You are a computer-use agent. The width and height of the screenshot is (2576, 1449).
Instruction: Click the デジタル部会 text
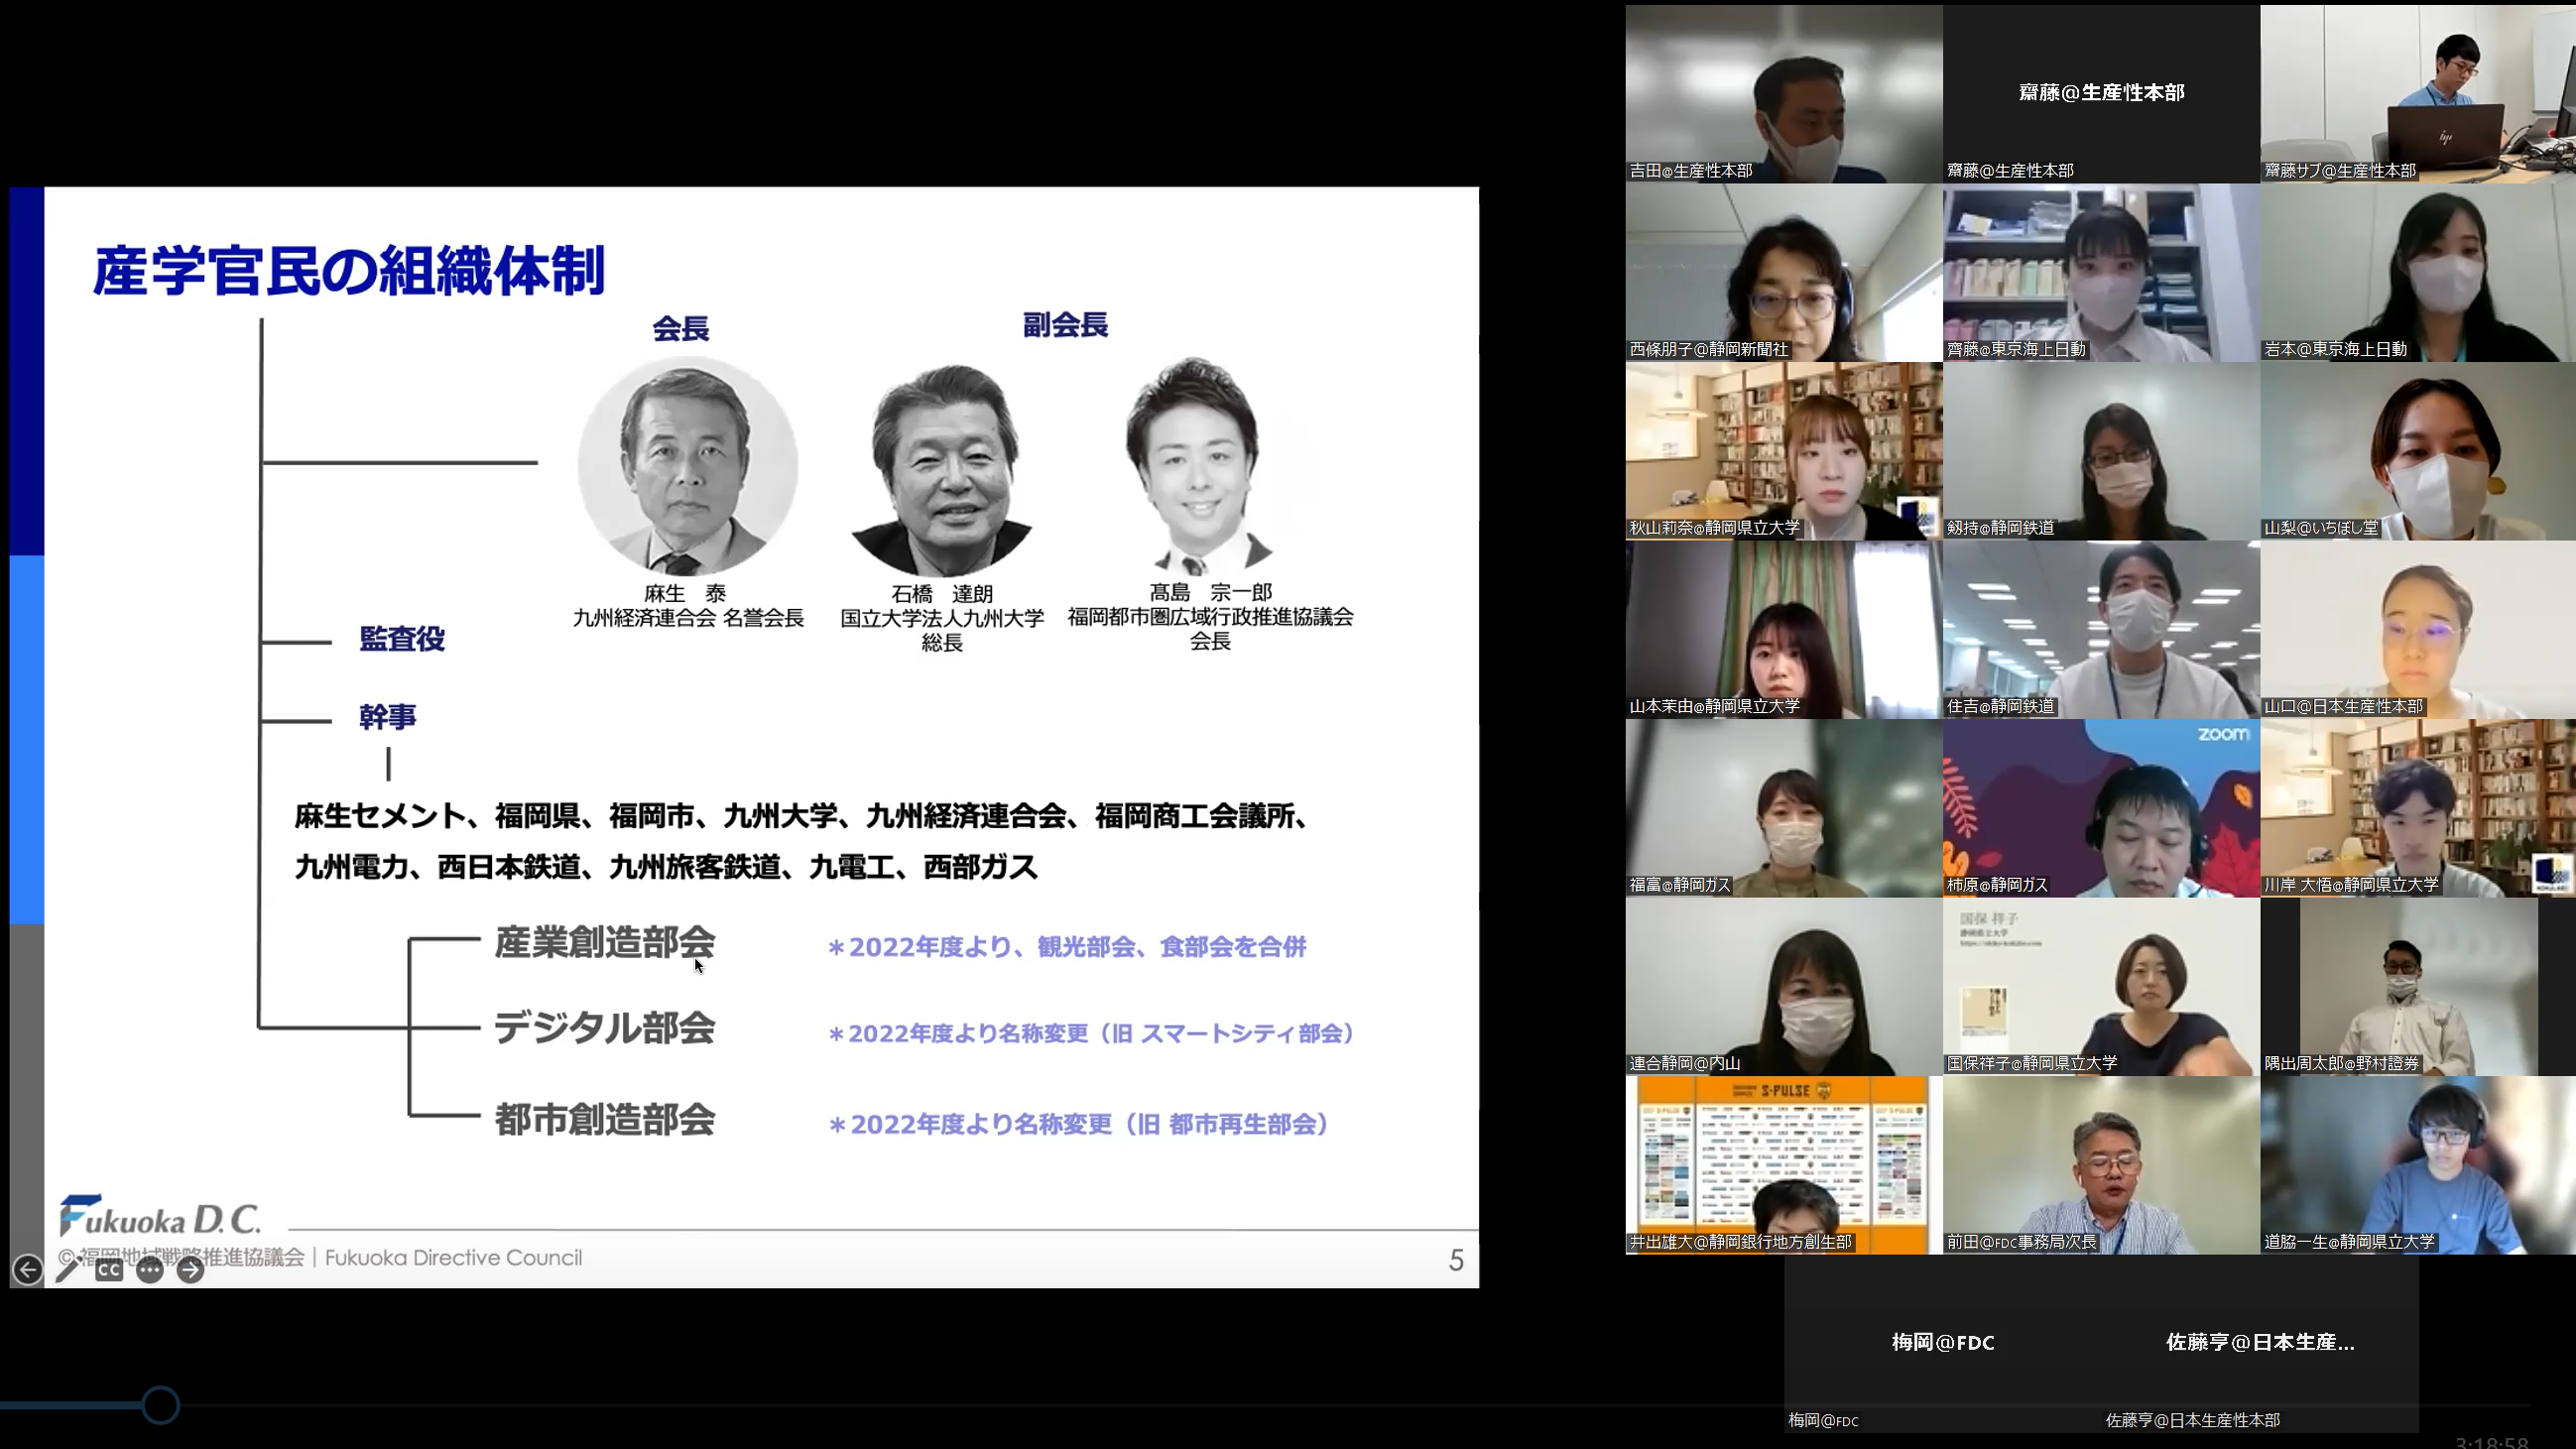click(x=605, y=1029)
